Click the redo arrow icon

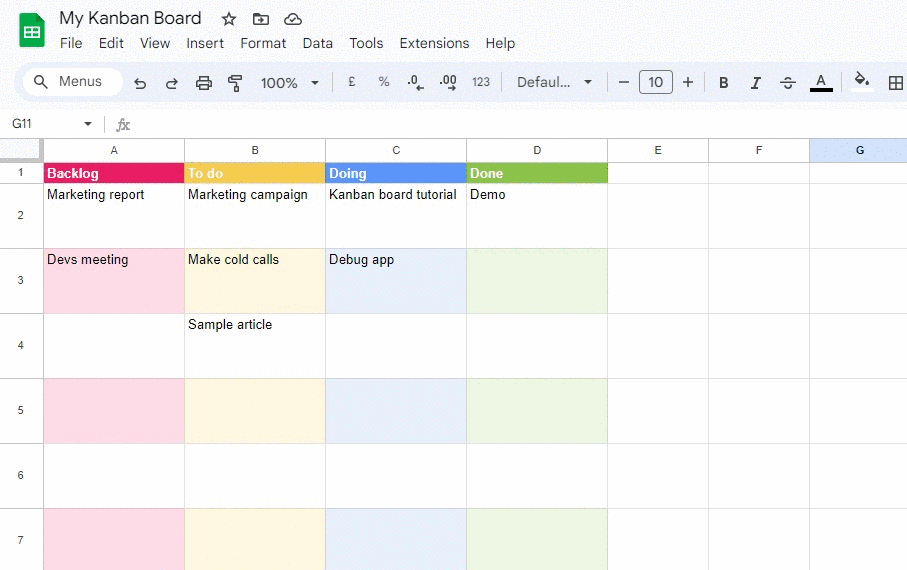tap(171, 83)
